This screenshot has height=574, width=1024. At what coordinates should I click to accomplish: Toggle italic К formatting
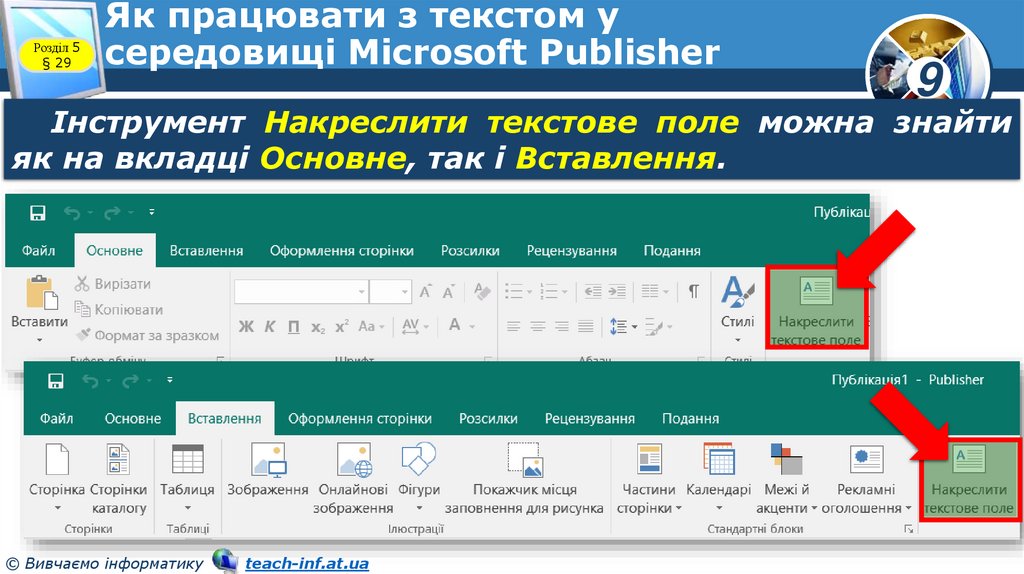tap(270, 327)
